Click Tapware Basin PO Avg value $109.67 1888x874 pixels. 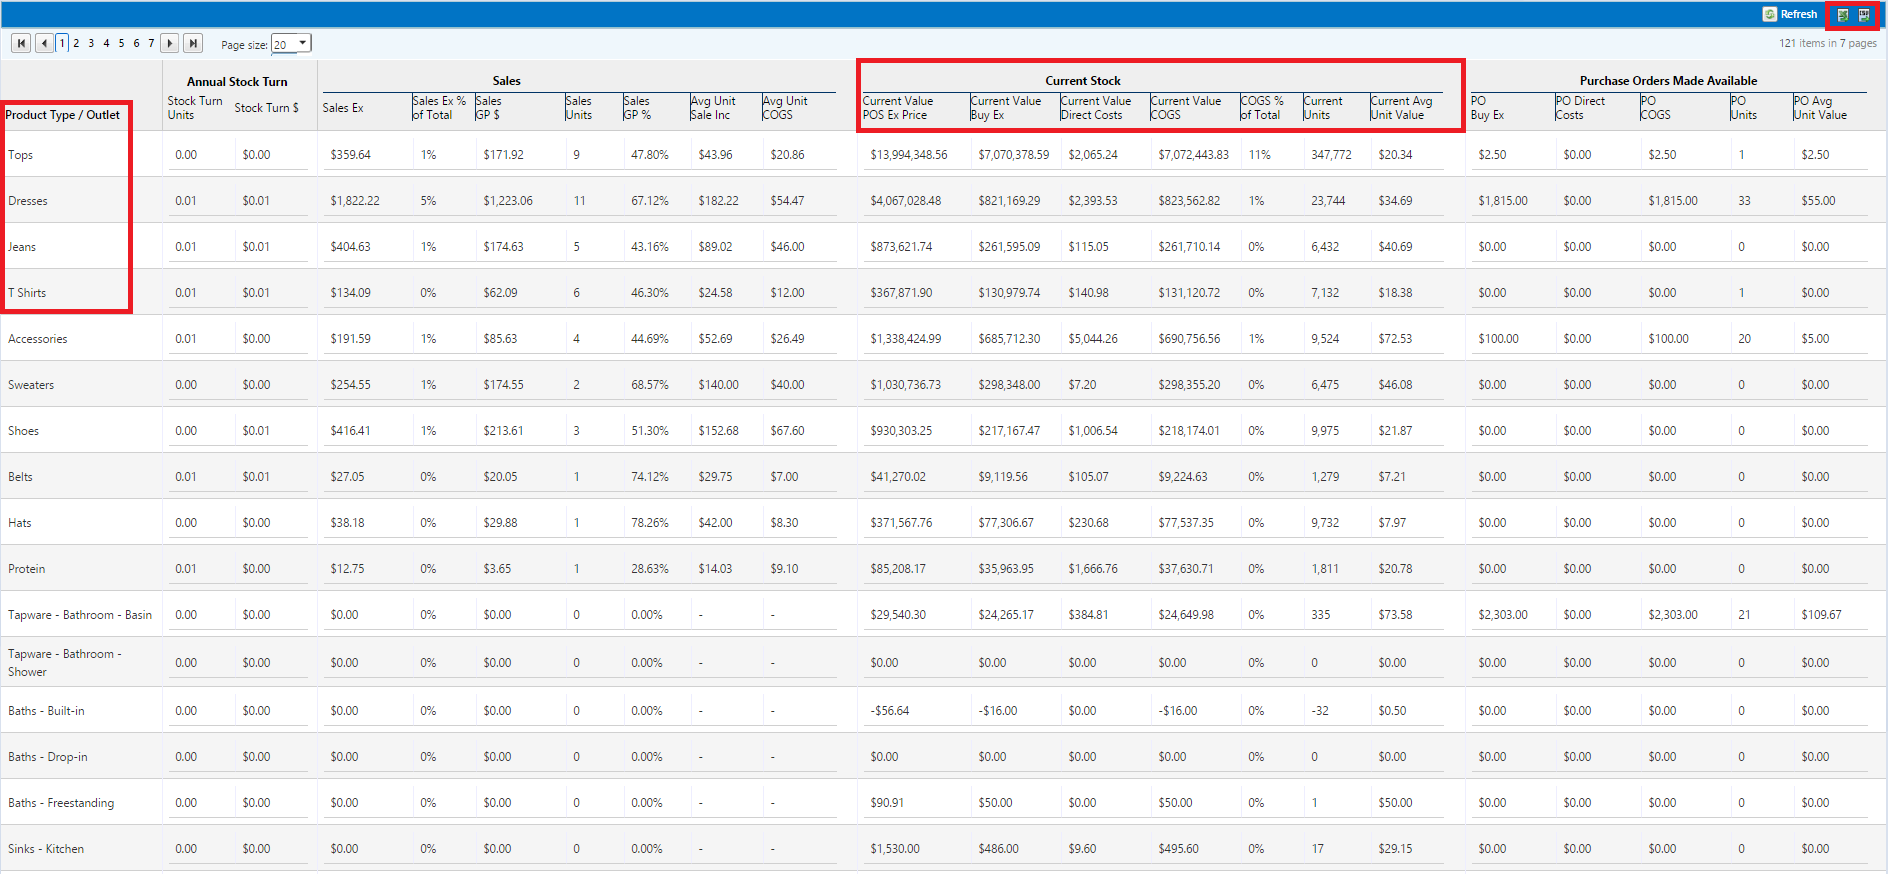point(1821,615)
